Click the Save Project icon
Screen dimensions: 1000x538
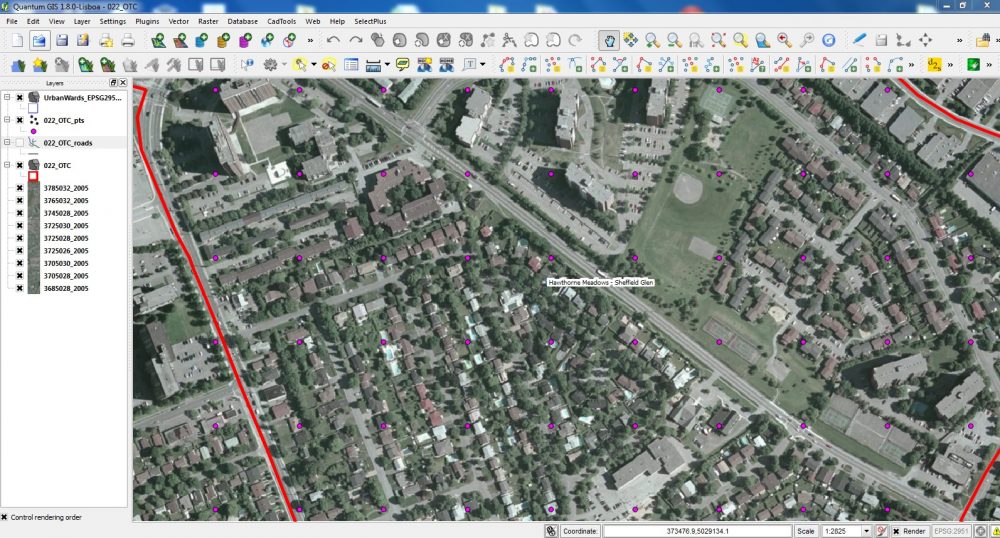pyautogui.click(x=62, y=41)
